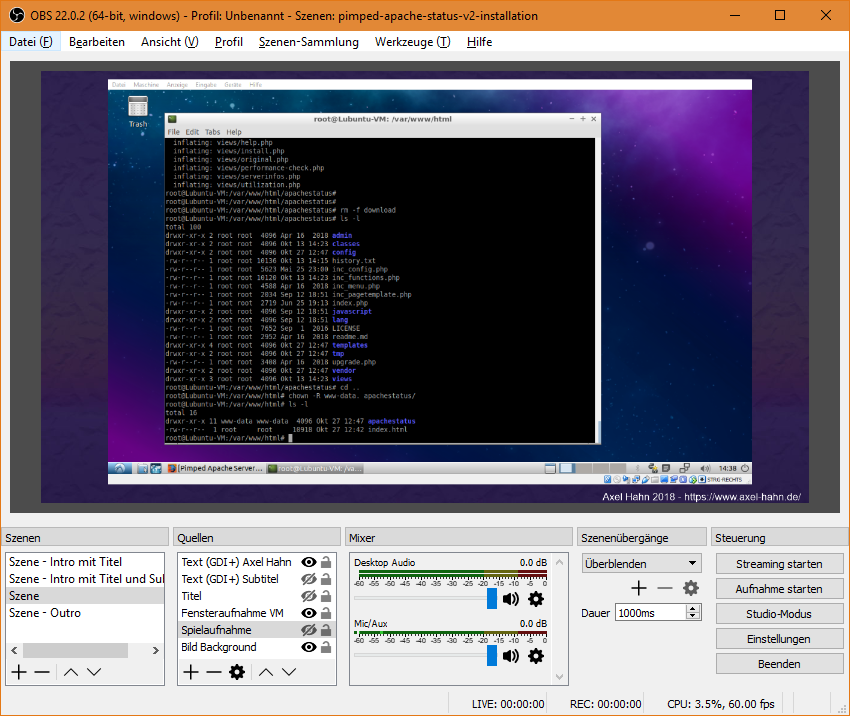Add a scene transition with plus
The width and height of the screenshot is (850, 716).
639,588
